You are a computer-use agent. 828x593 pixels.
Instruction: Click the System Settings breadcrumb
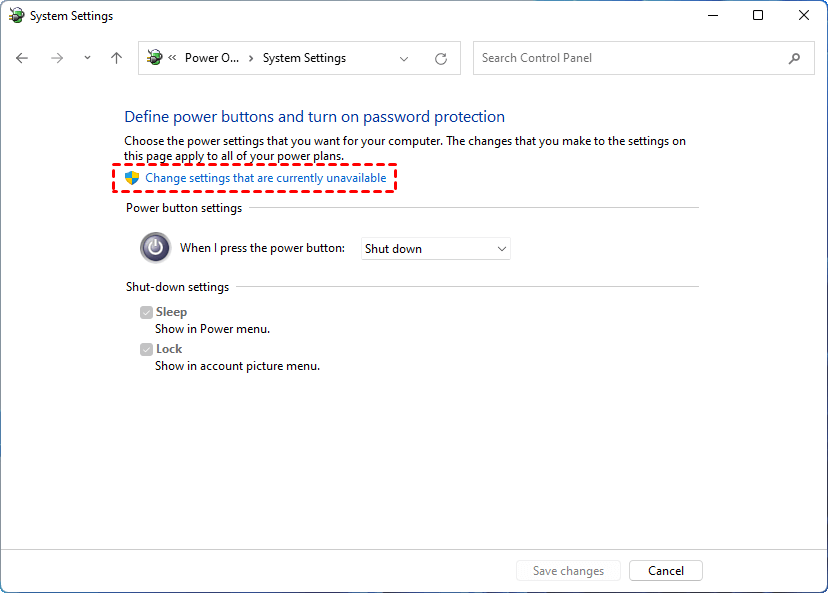click(304, 58)
